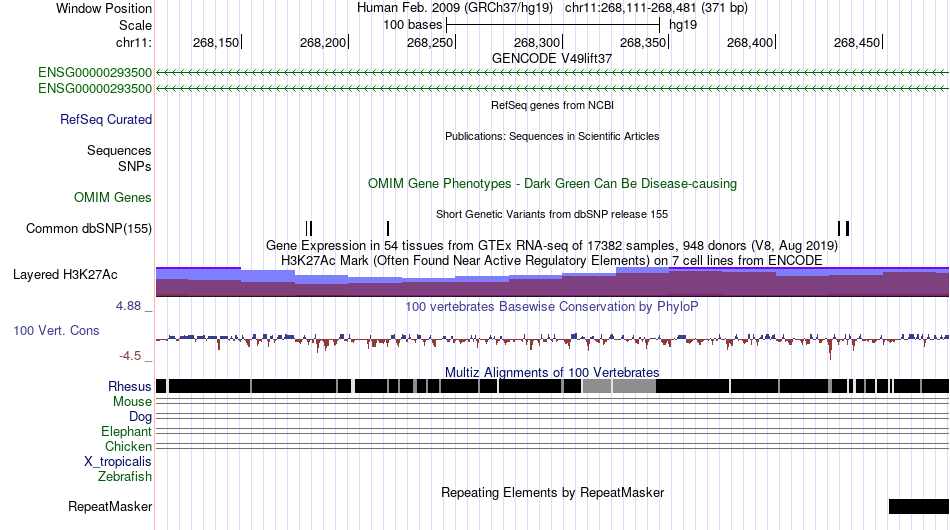Screen dimensions: 950x530
Task: Click the 268,200 ruler coordinate
Action: [323, 42]
